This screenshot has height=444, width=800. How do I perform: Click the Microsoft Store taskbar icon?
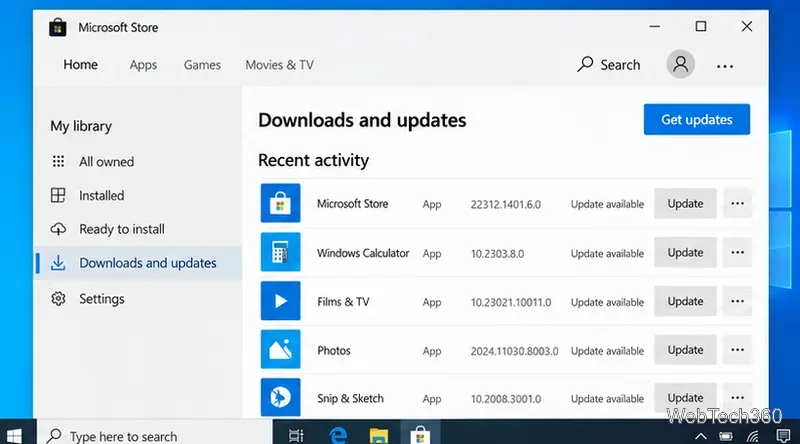click(420, 435)
